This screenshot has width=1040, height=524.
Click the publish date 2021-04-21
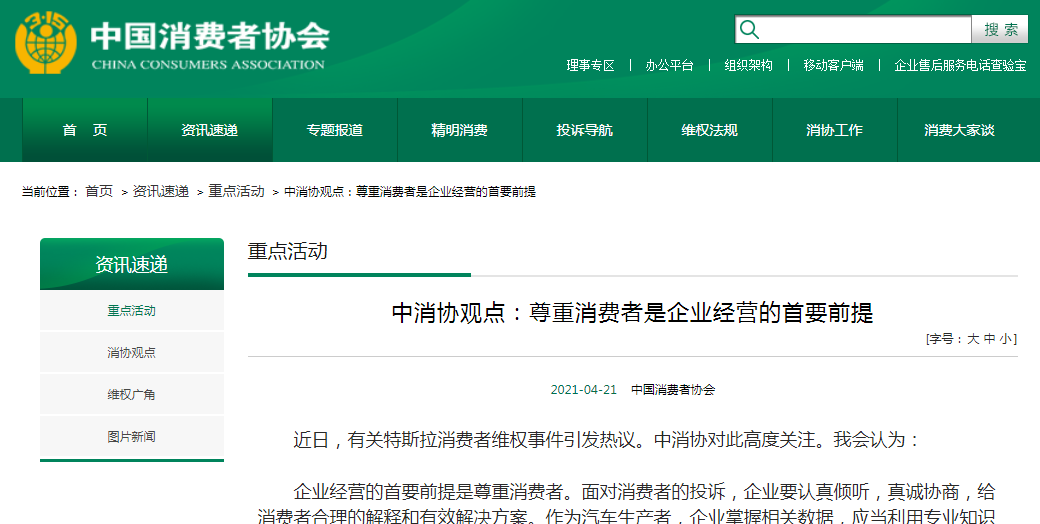tap(584, 390)
